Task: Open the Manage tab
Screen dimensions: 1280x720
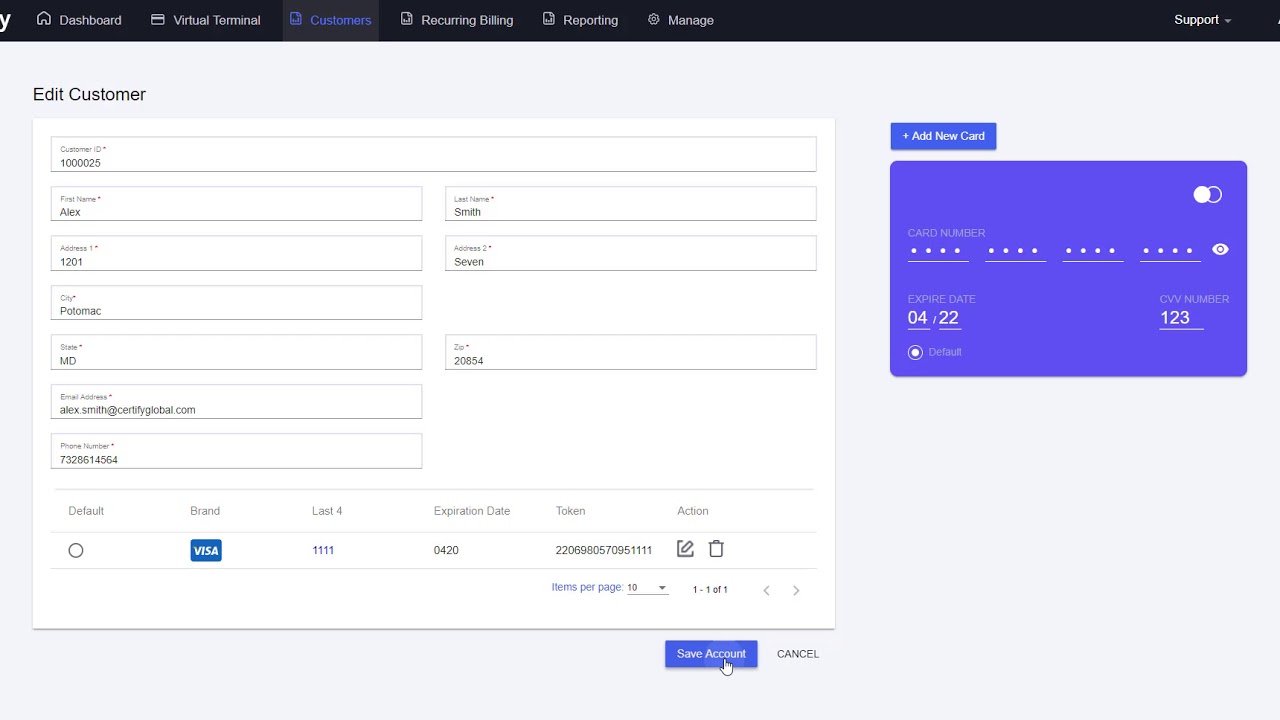Action: click(680, 20)
